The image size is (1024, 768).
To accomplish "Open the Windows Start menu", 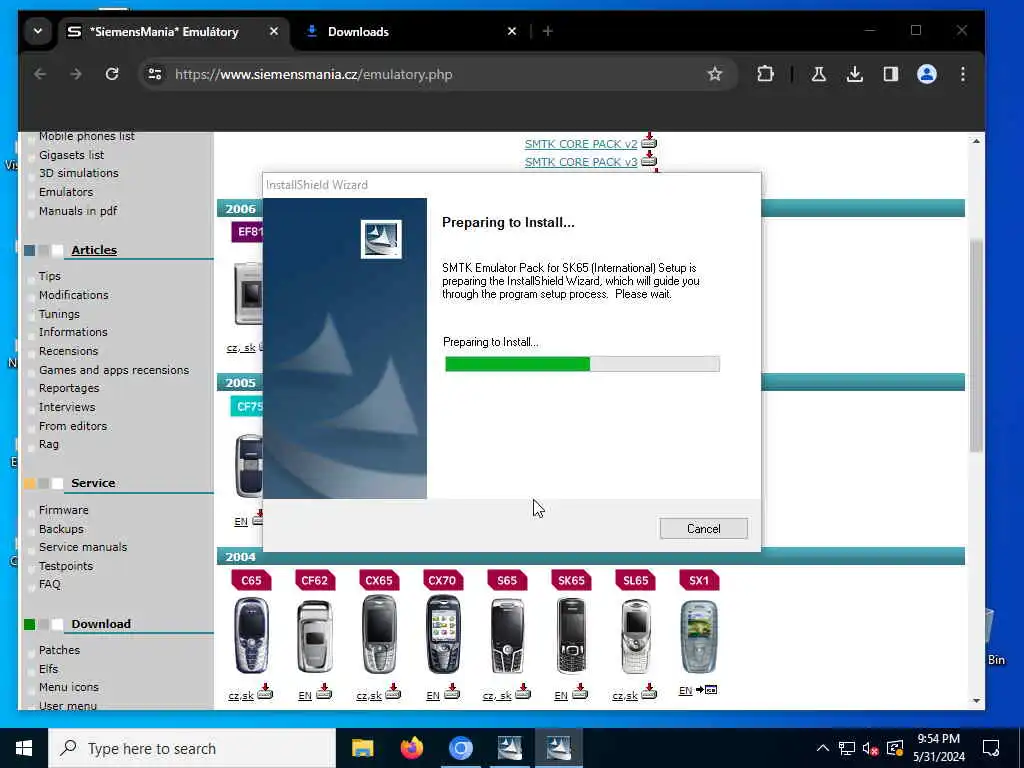I will tap(24, 748).
